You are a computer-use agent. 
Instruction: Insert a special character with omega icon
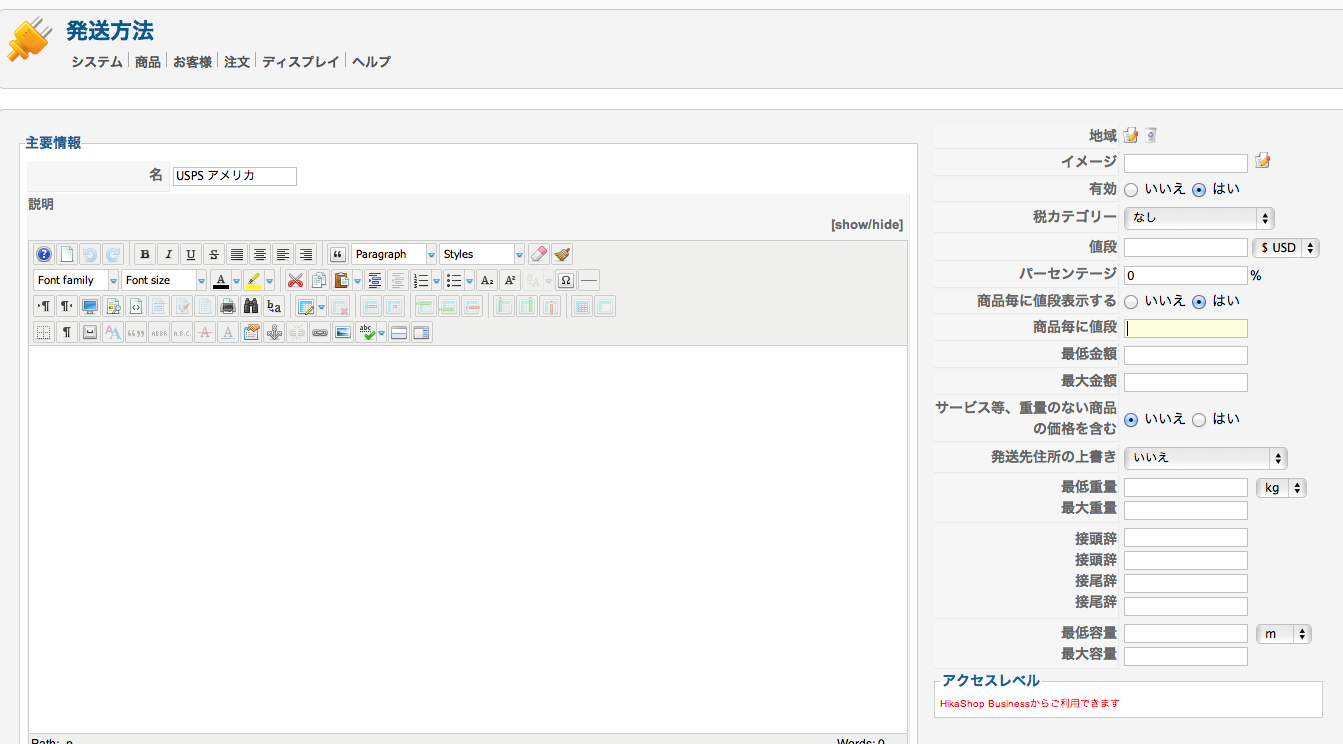[566, 280]
